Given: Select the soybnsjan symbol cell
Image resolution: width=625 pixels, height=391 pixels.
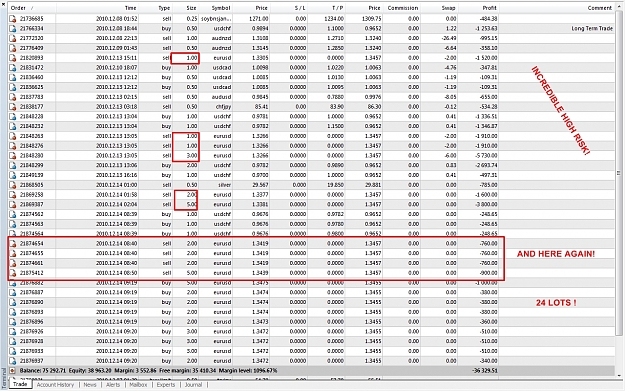Looking at the screenshot, I should pos(216,19).
